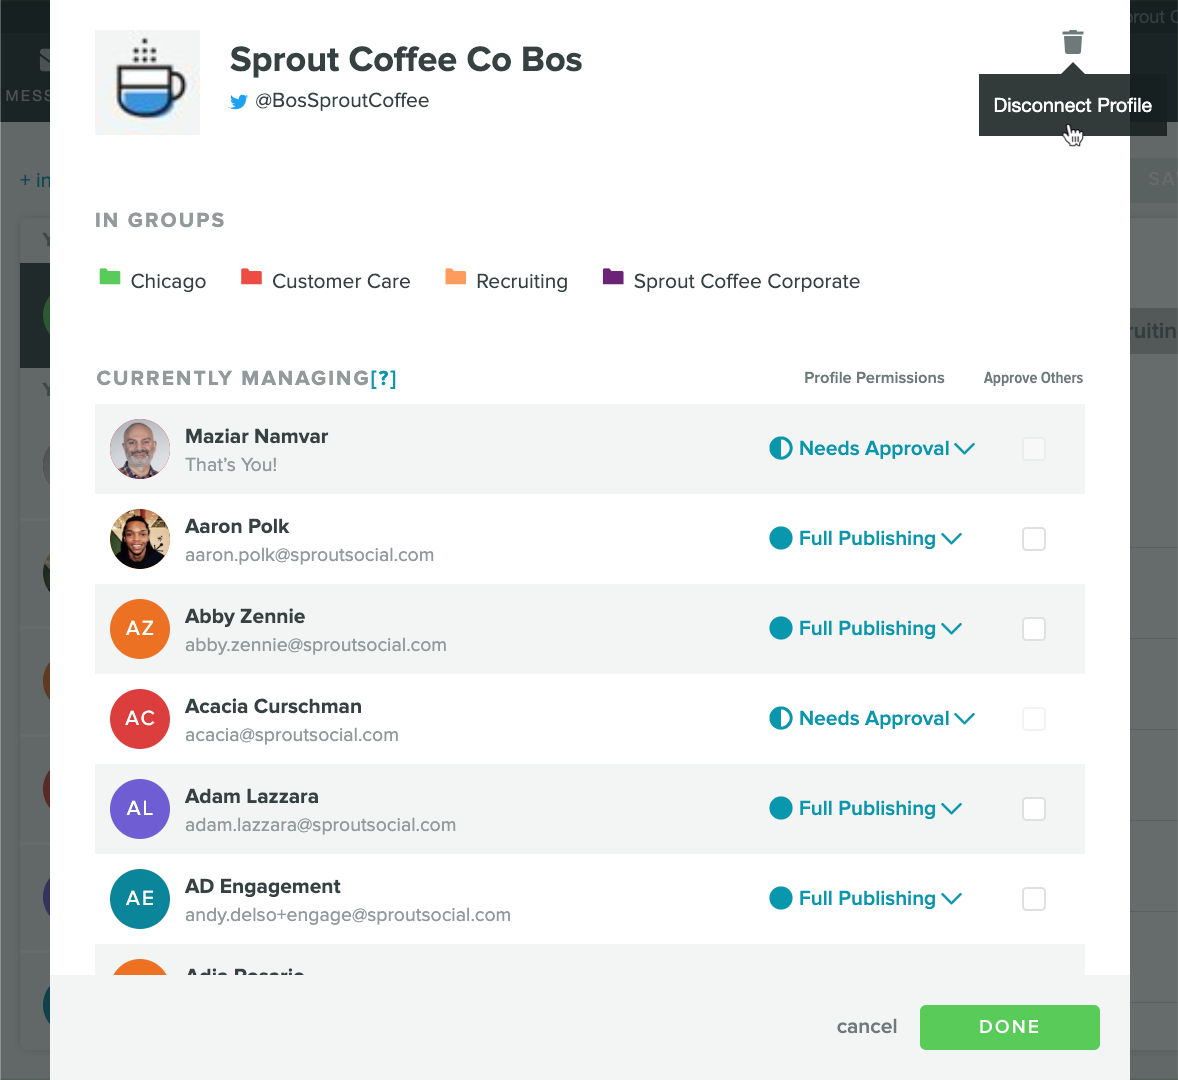
Task: Click the Sprout Coffee cup profile image
Action: pyautogui.click(x=147, y=83)
